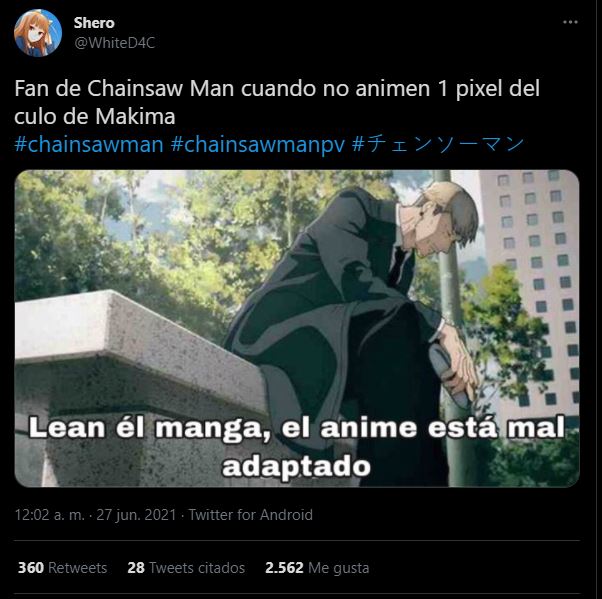Click the tweet text about Makima
The width and height of the screenshot is (602, 599).
click(277, 102)
